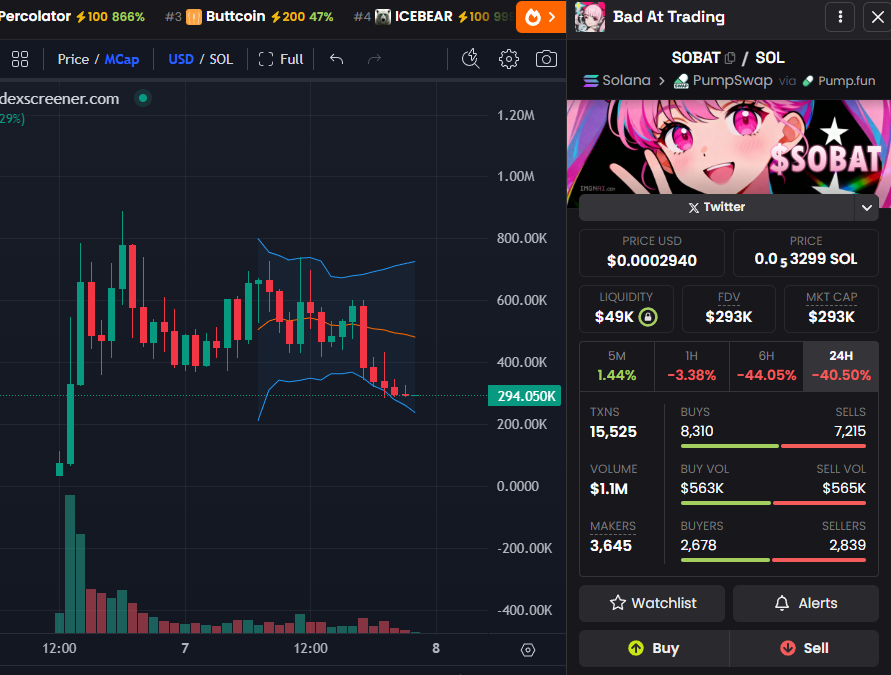891x675 pixels.
Task: Select the 1H timeframe tab
Action: point(692,366)
